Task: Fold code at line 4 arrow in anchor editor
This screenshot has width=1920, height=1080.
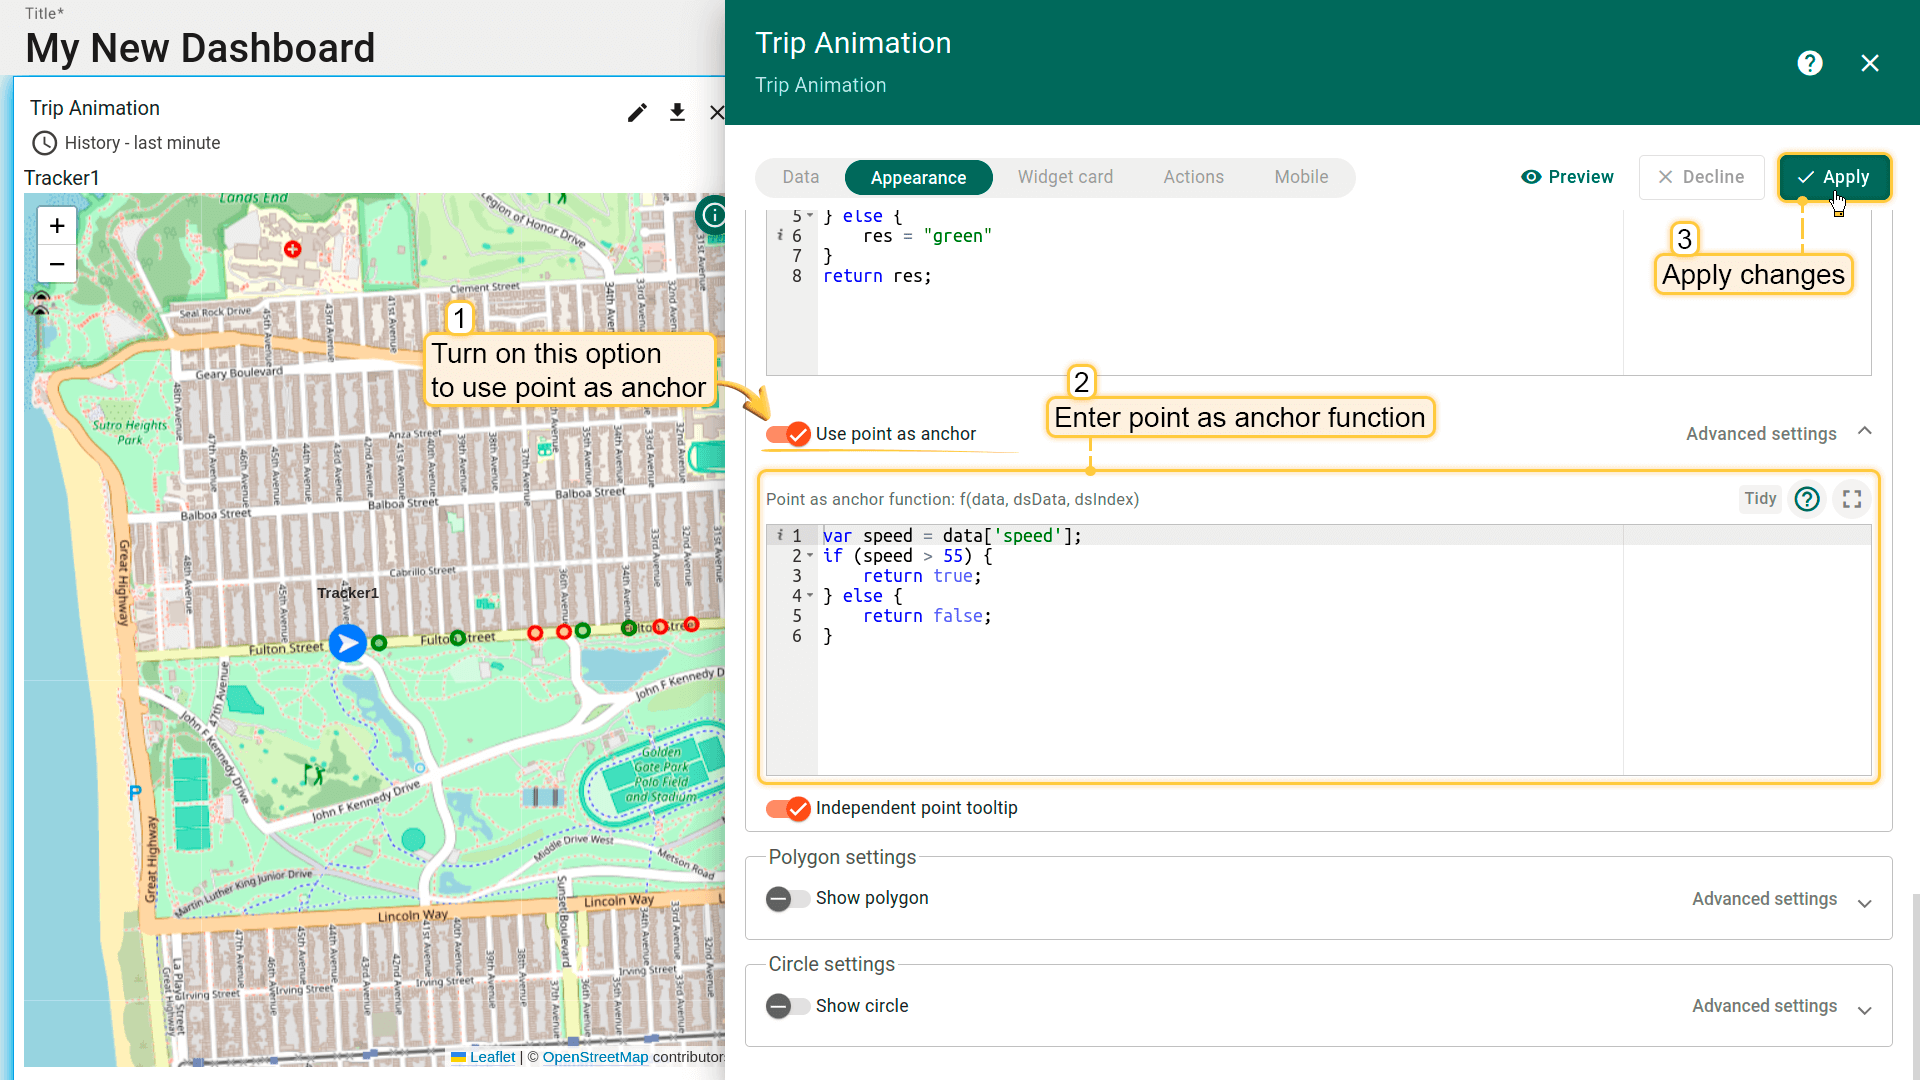Action: coord(810,596)
